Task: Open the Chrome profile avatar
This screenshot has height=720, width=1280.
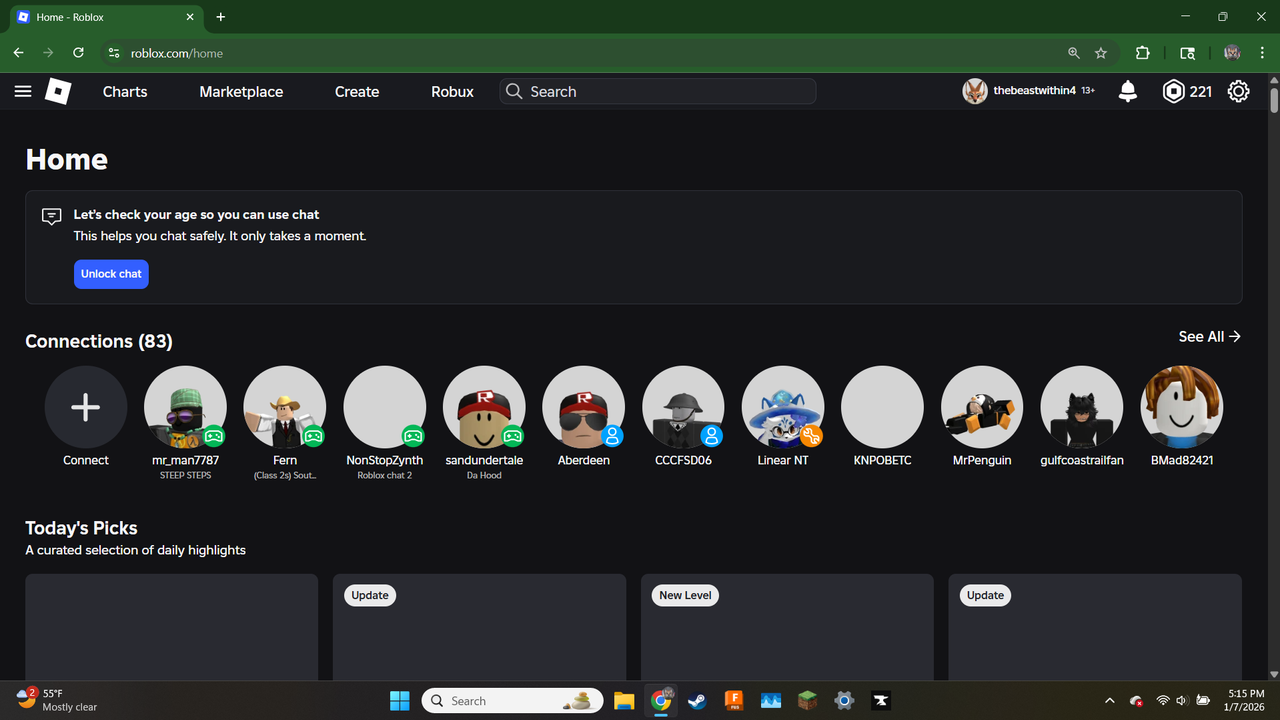Action: (x=1232, y=53)
